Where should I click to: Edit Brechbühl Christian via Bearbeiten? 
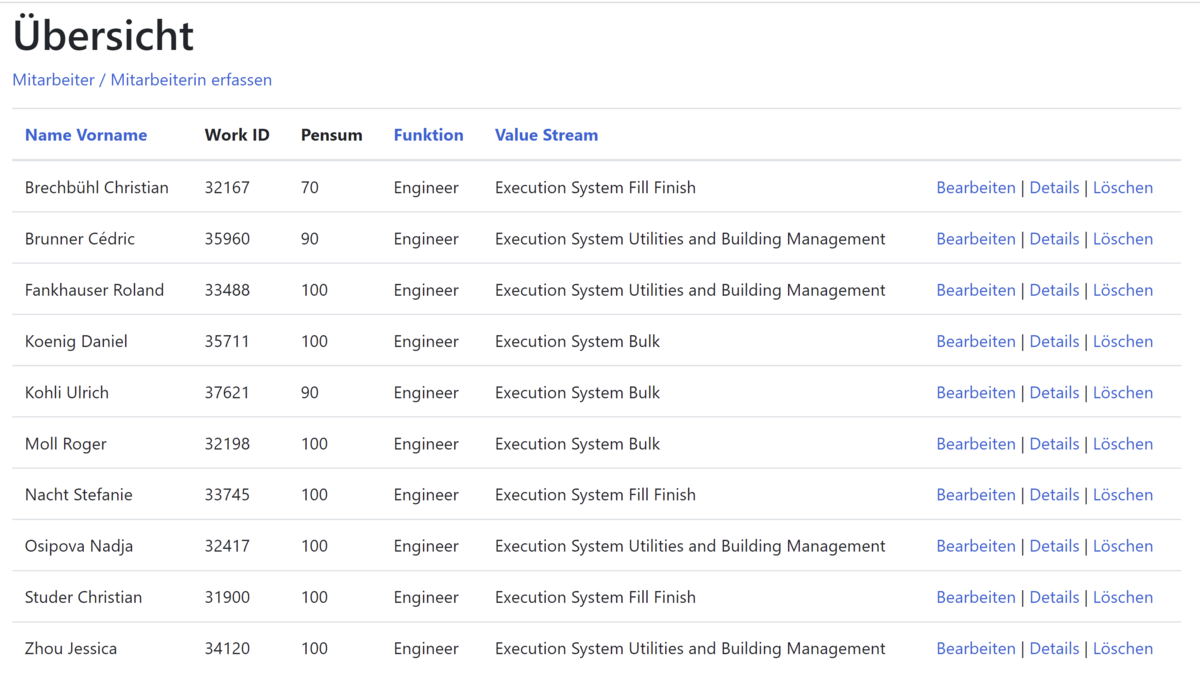tap(975, 188)
